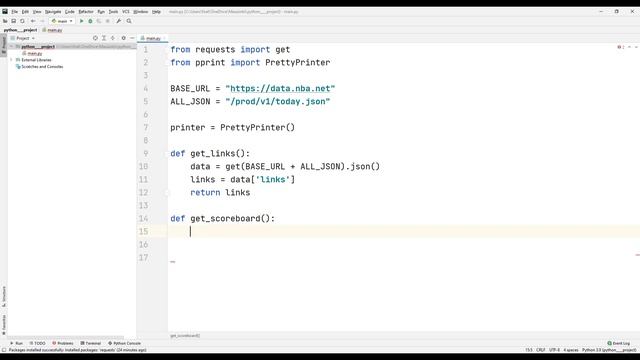
Task: Open the Terminal tool window tab
Action: pyautogui.click(x=91, y=343)
